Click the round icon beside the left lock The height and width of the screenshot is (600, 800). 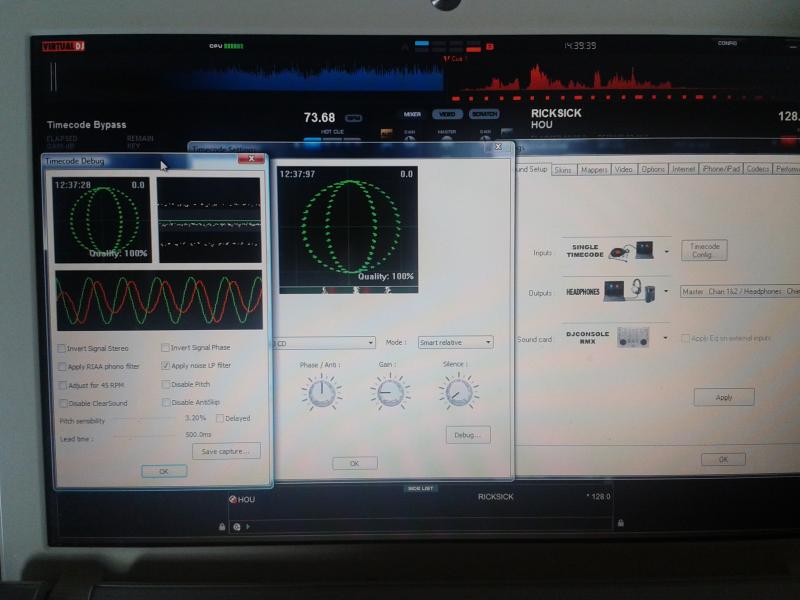coord(237,527)
